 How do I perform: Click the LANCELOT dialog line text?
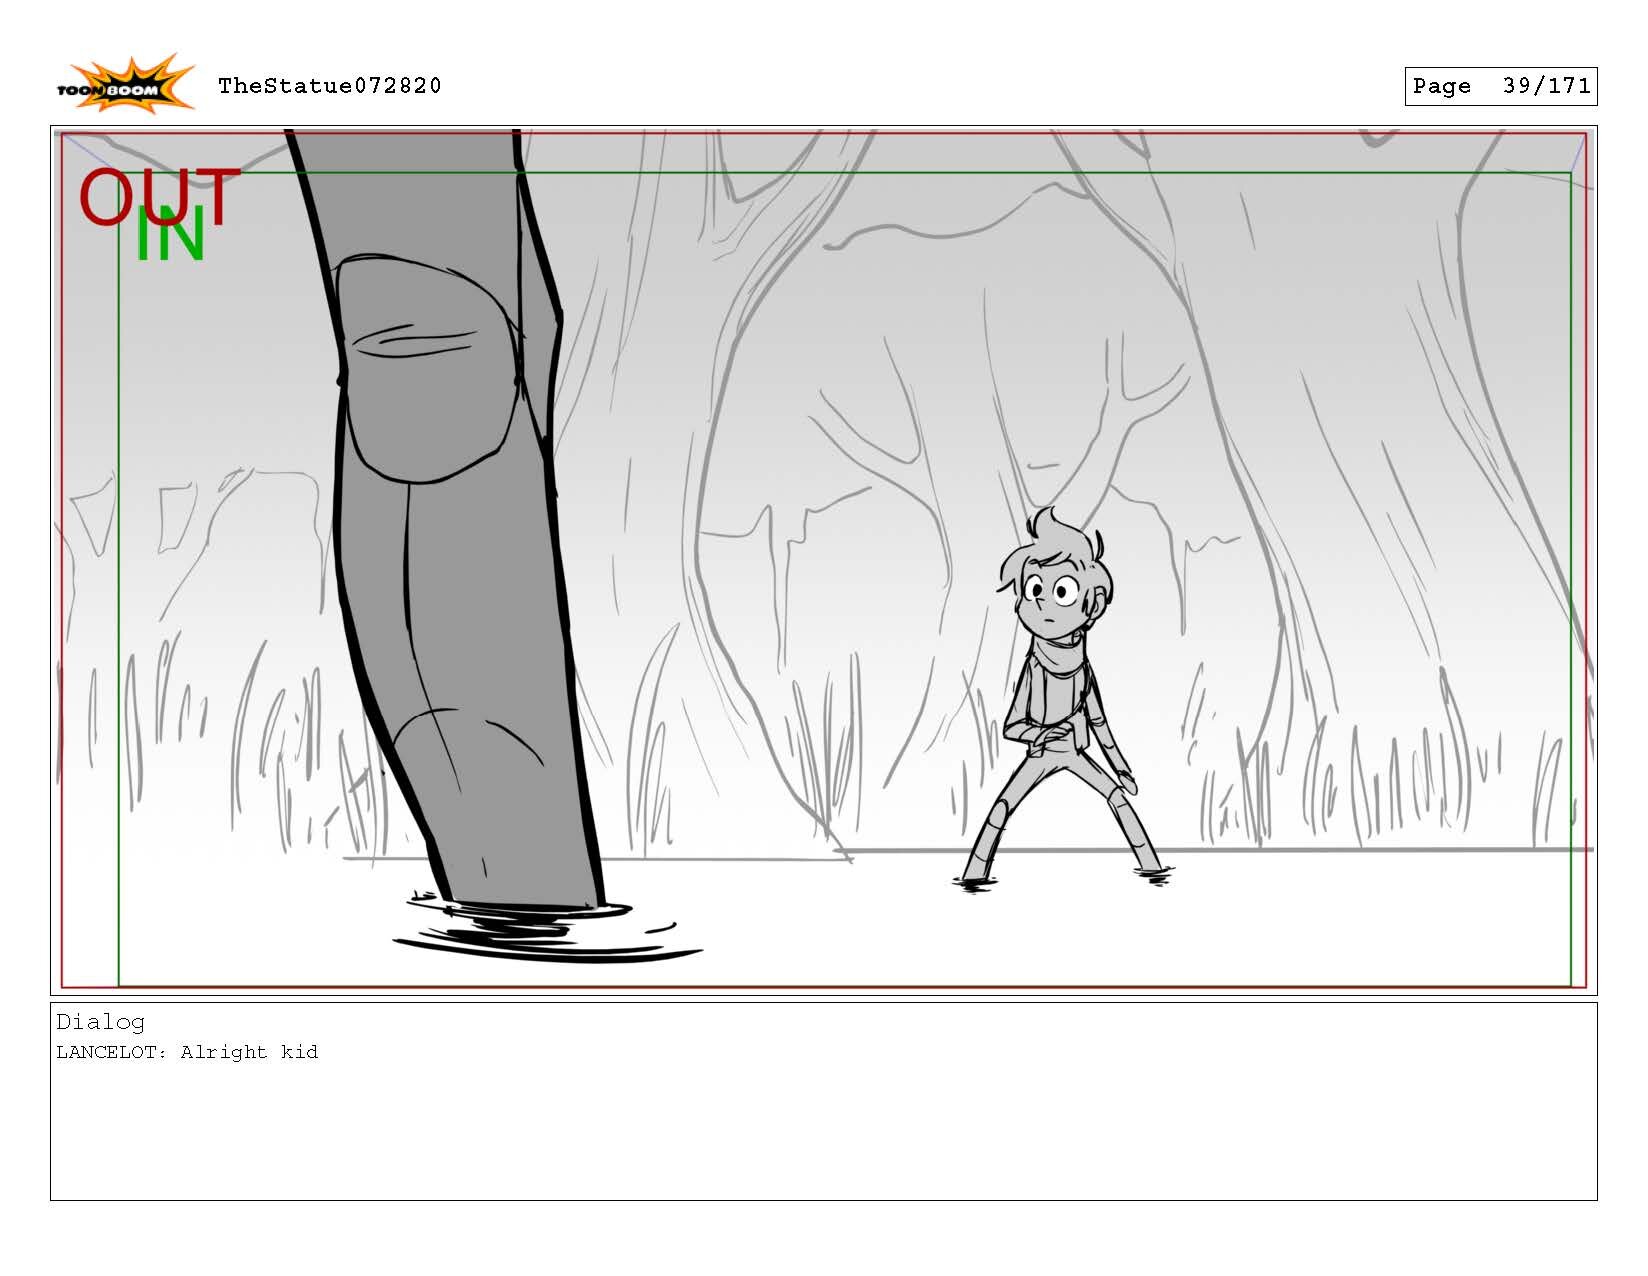coord(188,1052)
